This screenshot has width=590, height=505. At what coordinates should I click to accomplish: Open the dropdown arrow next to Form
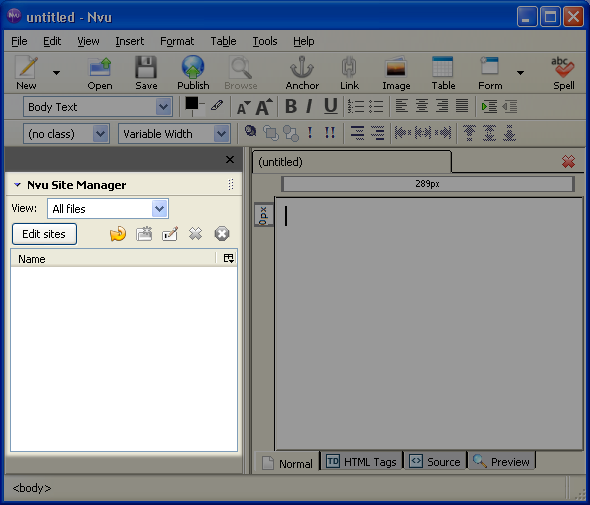tap(520, 73)
